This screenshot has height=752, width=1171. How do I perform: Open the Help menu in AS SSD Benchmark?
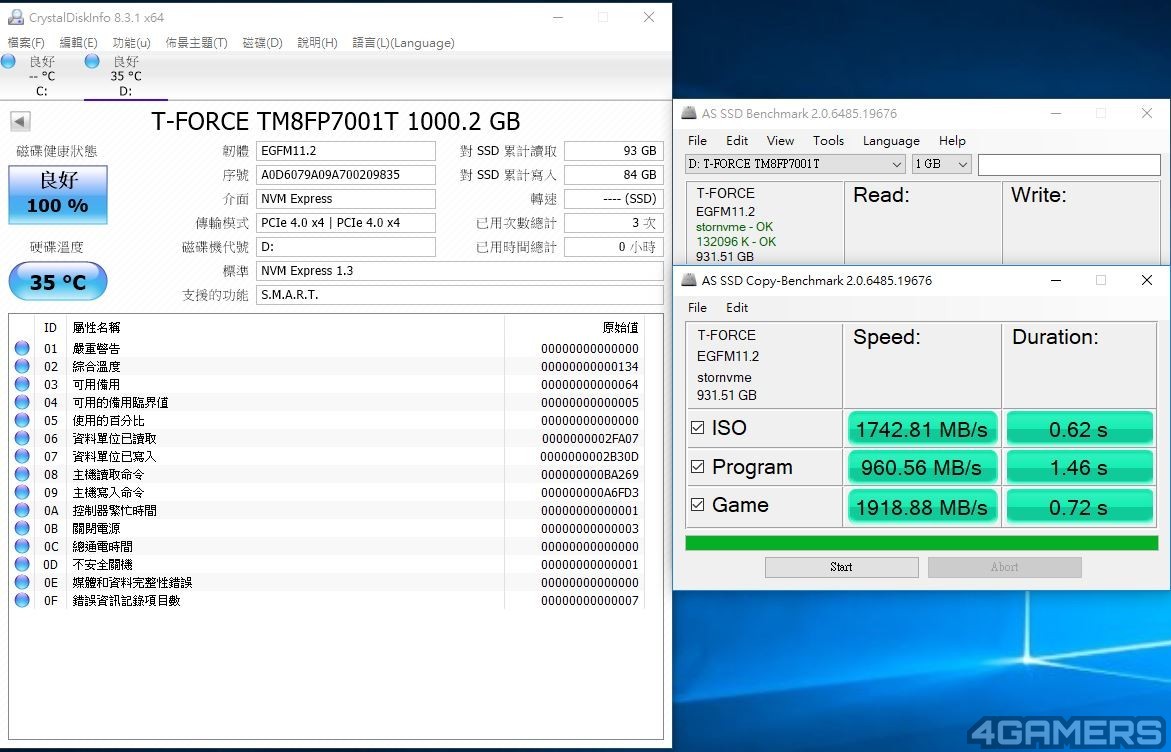[952, 140]
